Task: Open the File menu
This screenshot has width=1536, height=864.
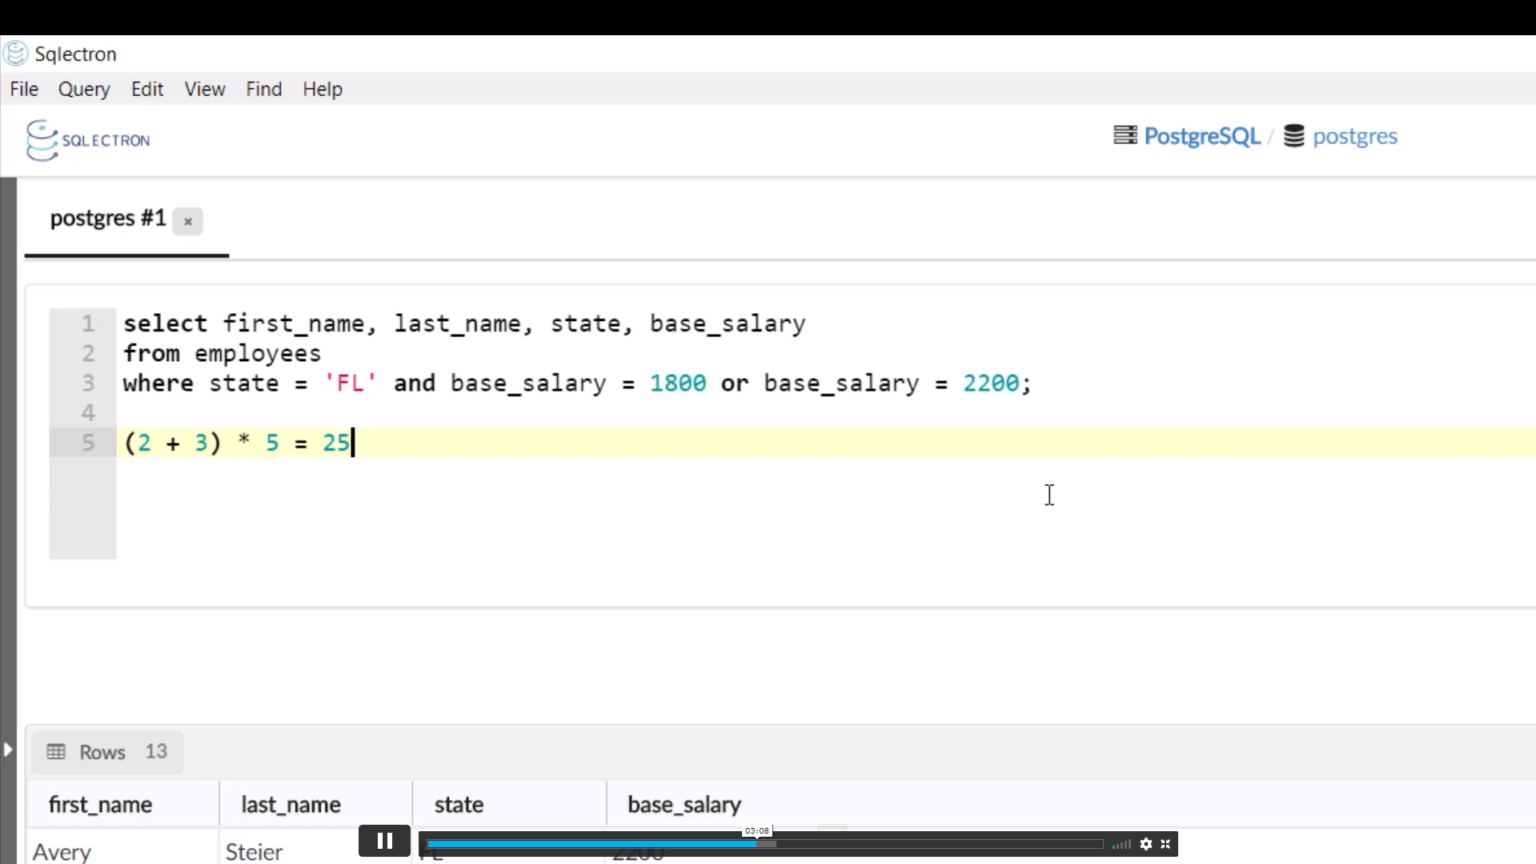Action: 24,89
